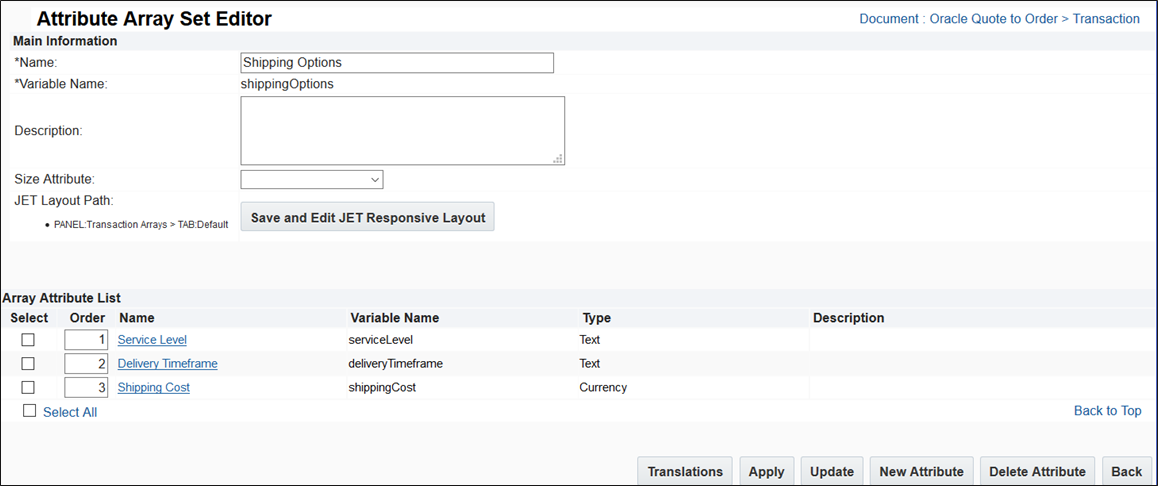Select the Shipping Cost row checkbox
The height and width of the screenshot is (486, 1158).
[28, 388]
